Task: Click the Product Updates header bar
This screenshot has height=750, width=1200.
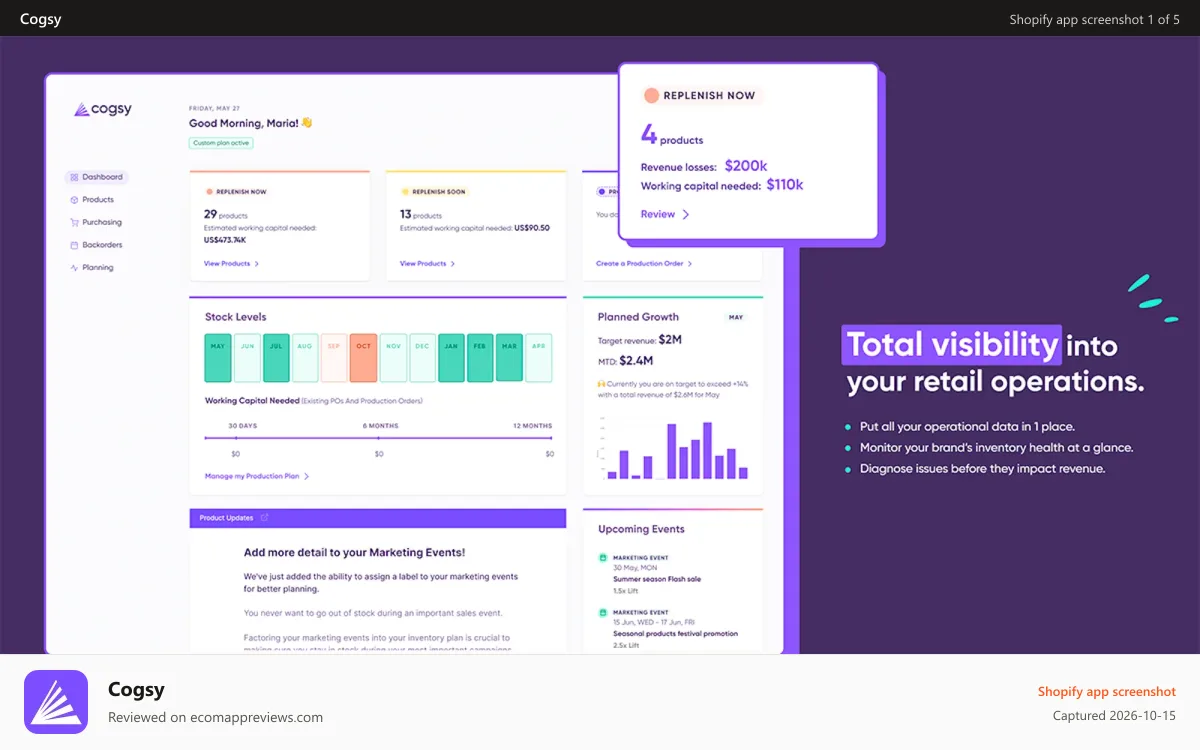Action: (x=378, y=518)
